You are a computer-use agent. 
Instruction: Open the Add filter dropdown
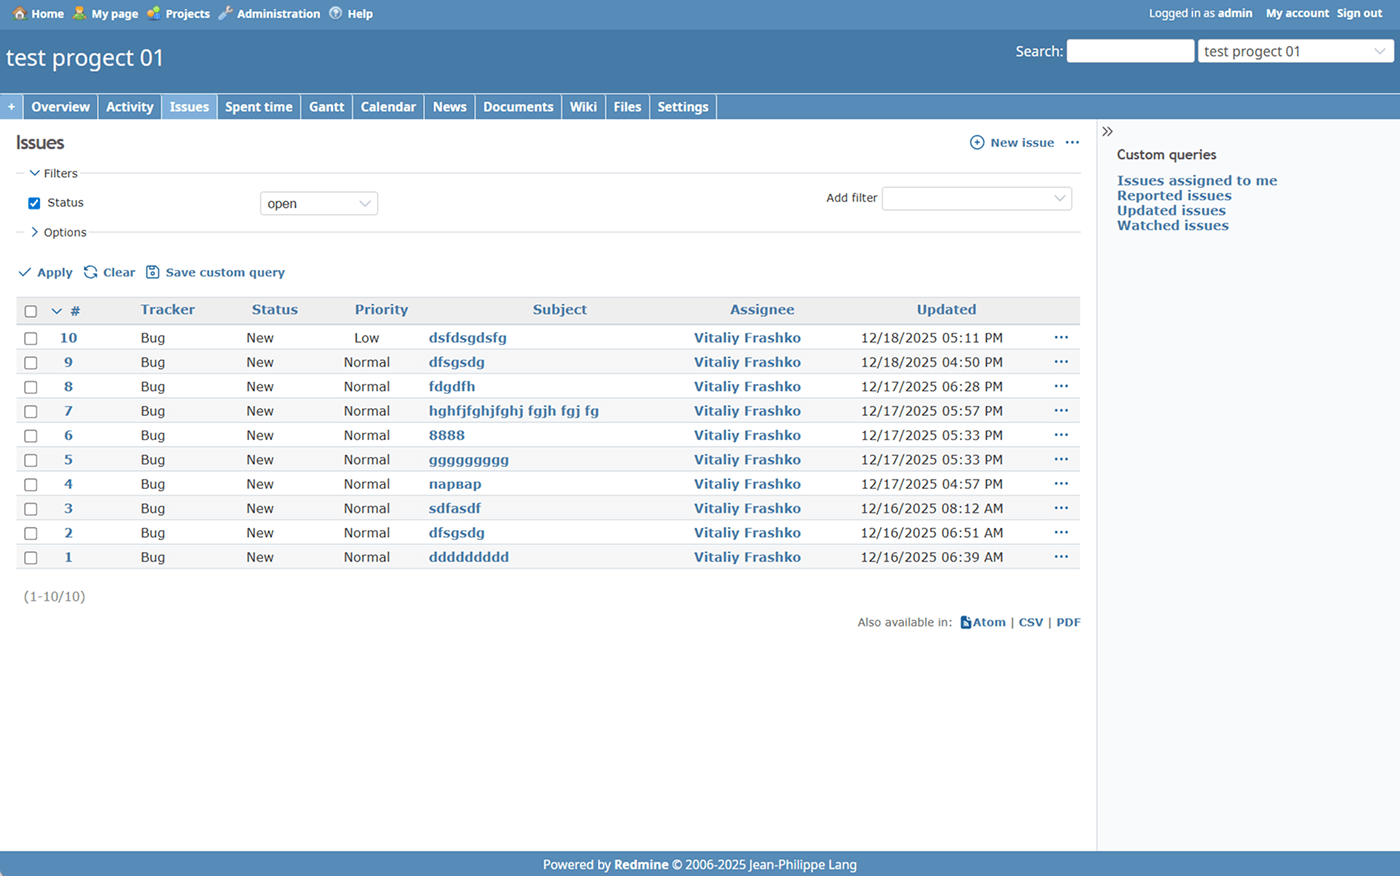(x=976, y=198)
